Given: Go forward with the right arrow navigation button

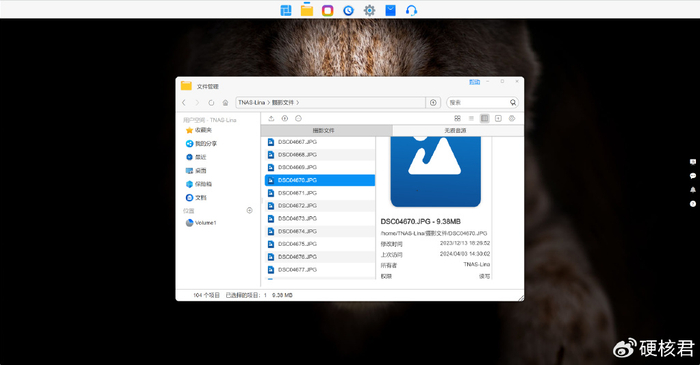Looking at the screenshot, I should point(197,103).
